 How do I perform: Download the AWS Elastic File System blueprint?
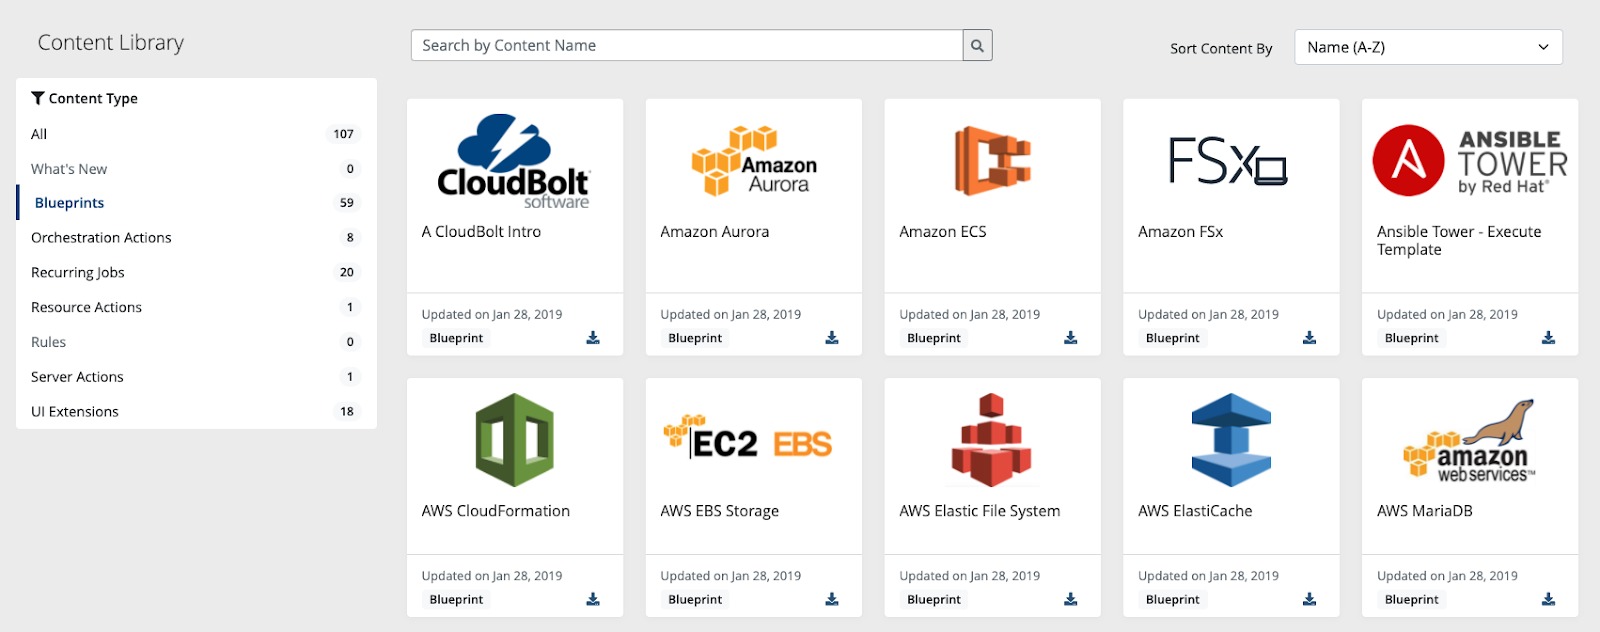pos(1071,599)
